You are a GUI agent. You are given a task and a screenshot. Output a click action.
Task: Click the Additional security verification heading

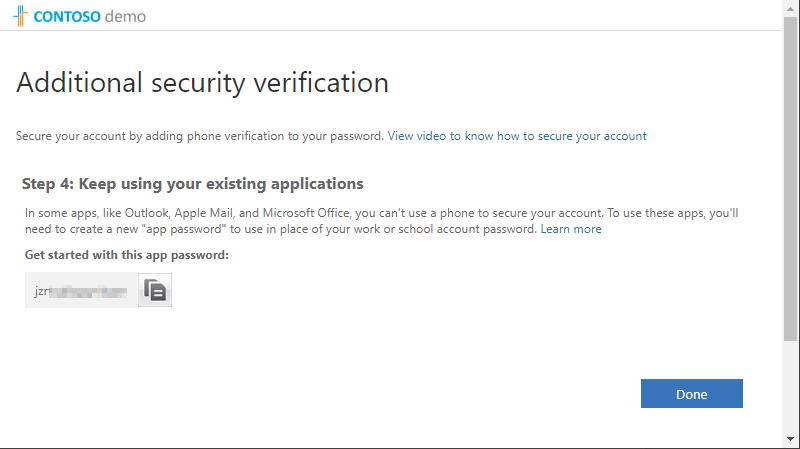[x=202, y=83]
